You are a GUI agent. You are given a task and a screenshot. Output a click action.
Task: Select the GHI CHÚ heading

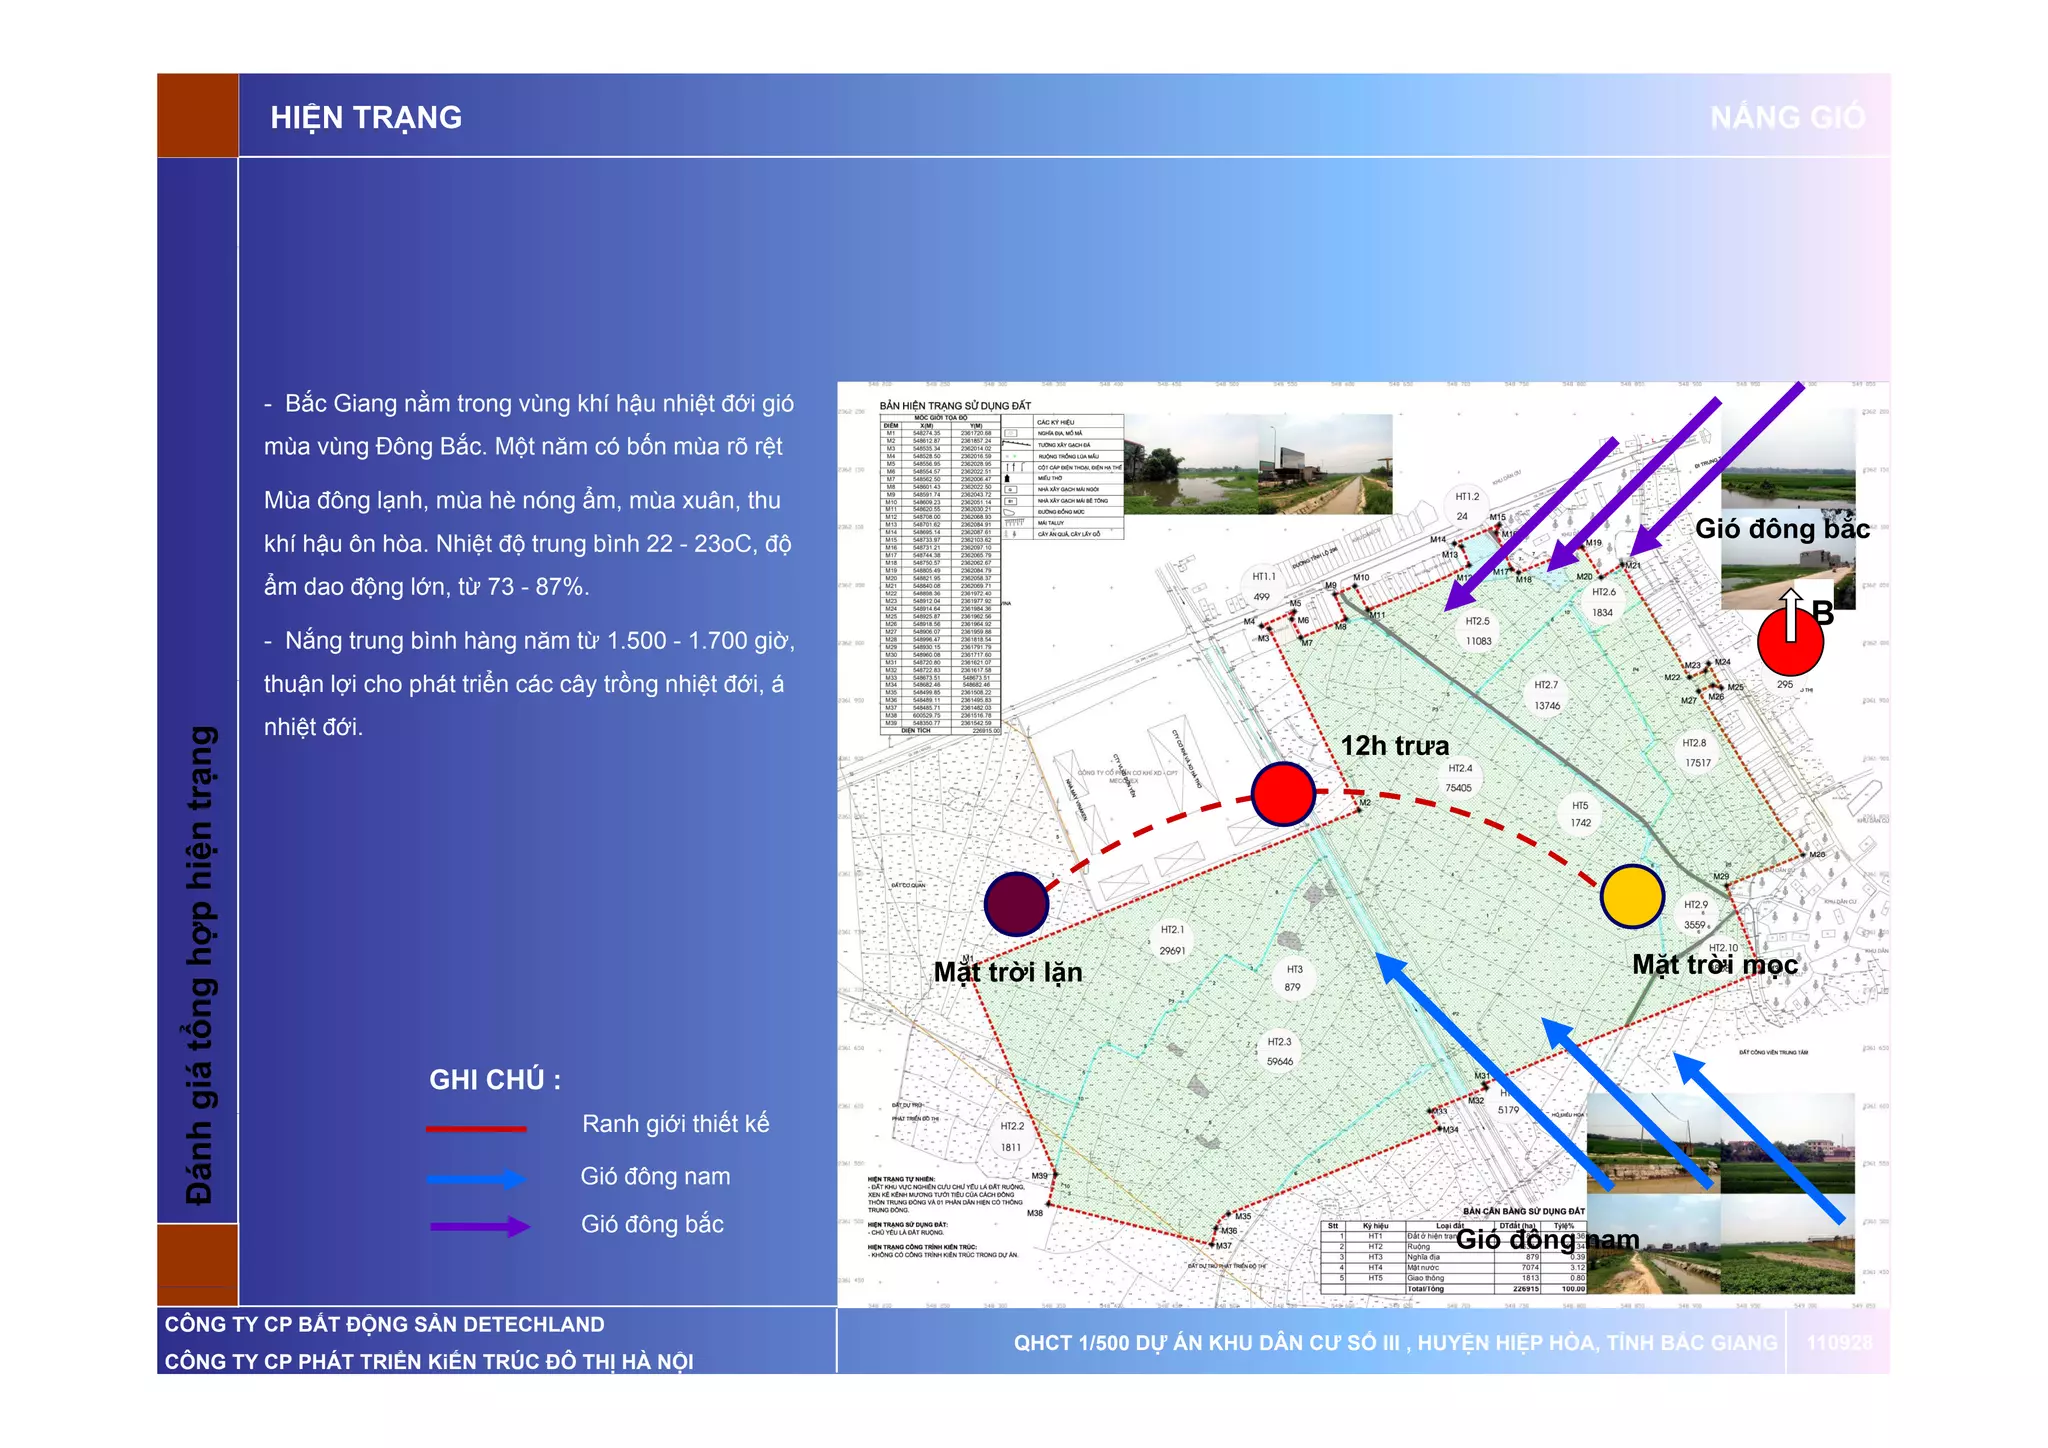tap(495, 1080)
